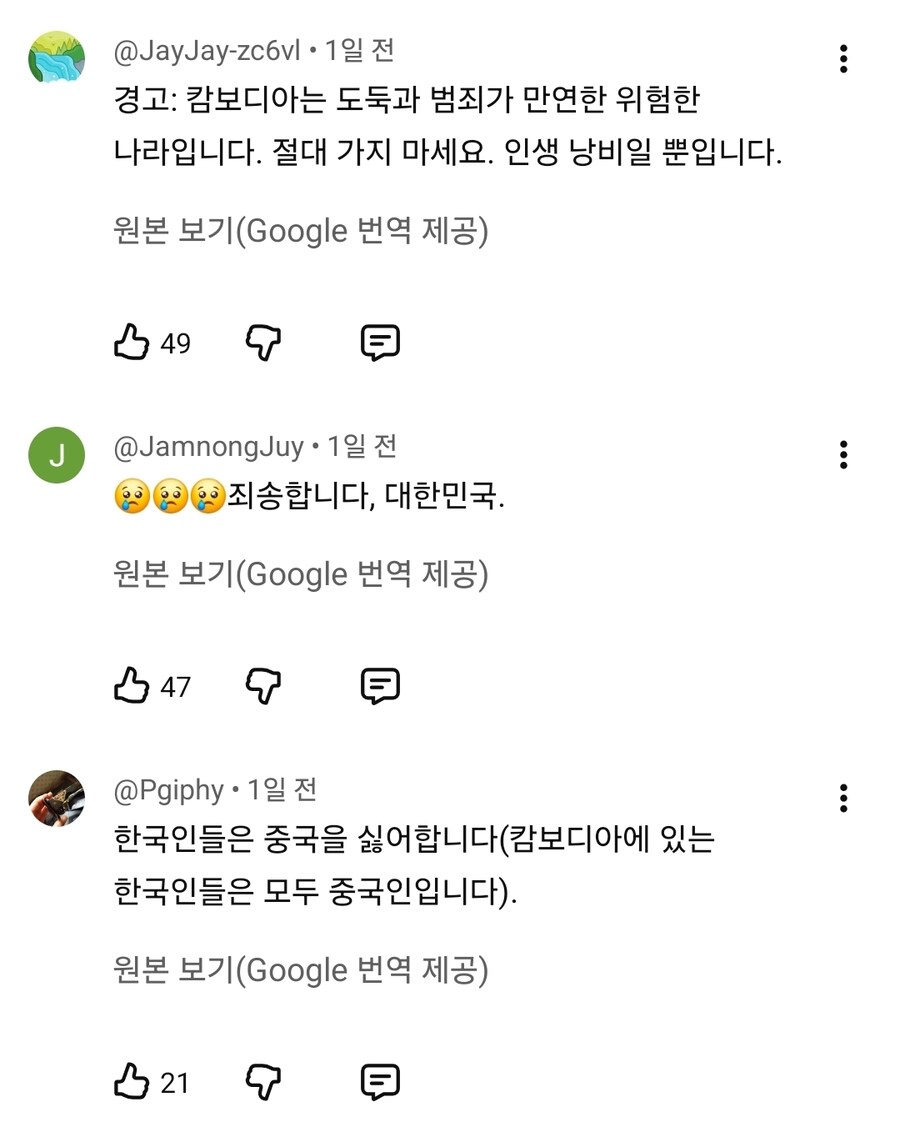900x1132 pixels.
Task: Like the @Pgiphy comment
Action: pyautogui.click(x=131, y=1082)
